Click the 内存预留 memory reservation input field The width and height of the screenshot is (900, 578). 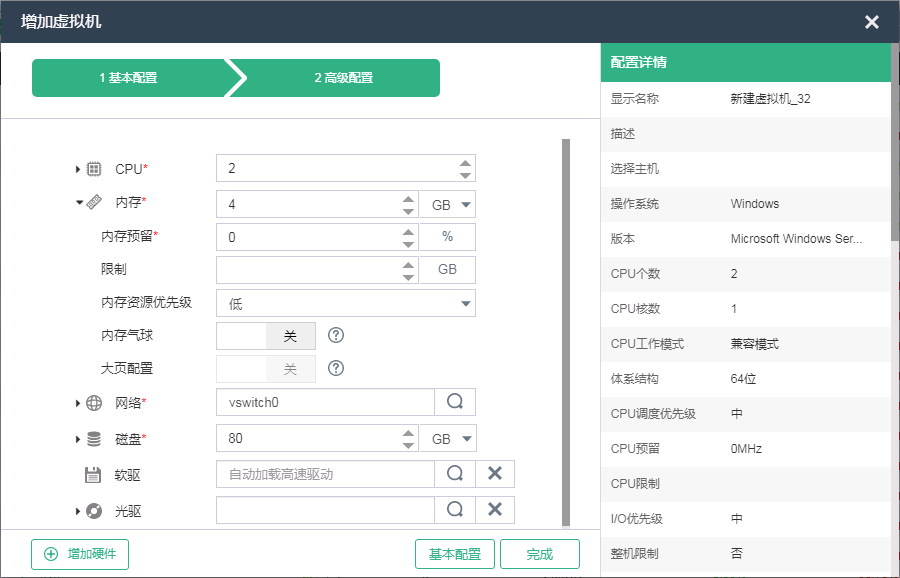pos(306,237)
